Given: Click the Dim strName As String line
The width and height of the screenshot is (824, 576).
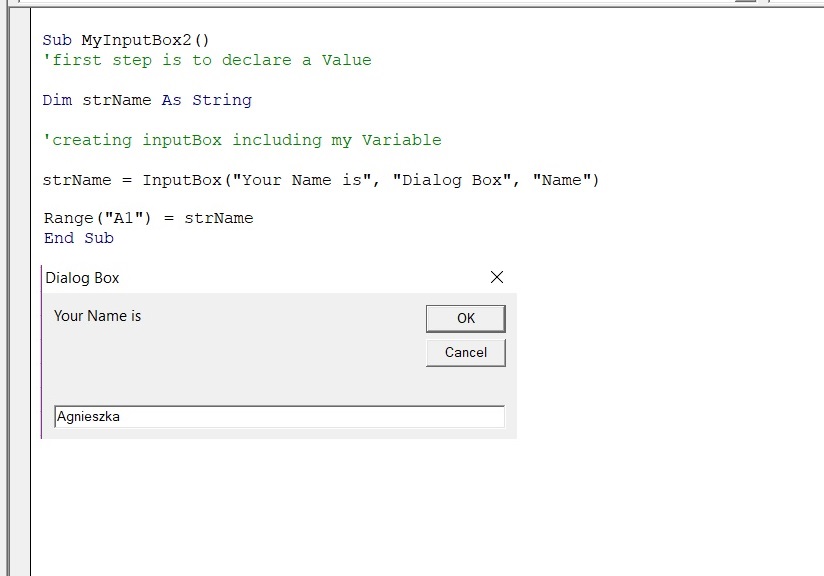Looking at the screenshot, I should click(147, 100).
